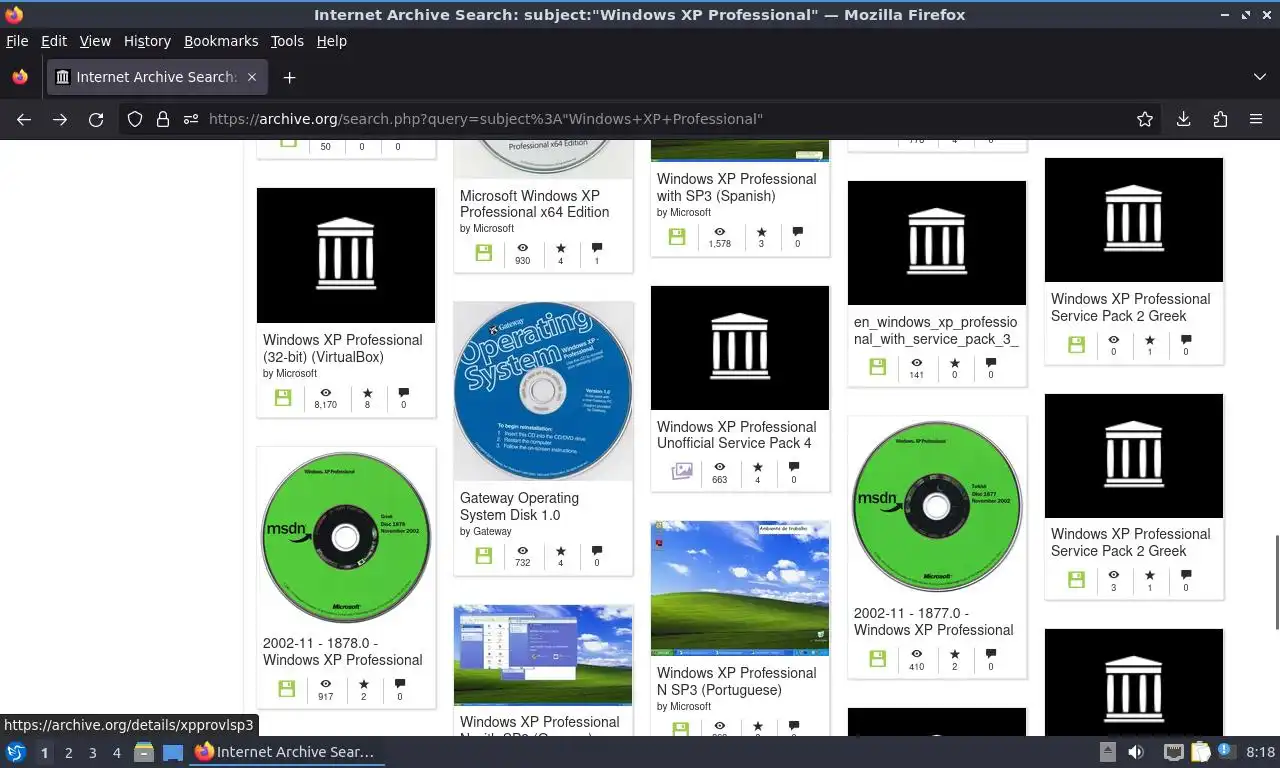Switch to workspace 2 in taskbar

point(68,753)
